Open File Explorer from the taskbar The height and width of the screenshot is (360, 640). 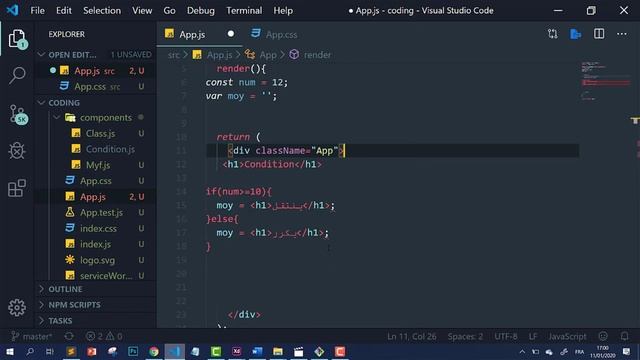(x=278, y=351)
